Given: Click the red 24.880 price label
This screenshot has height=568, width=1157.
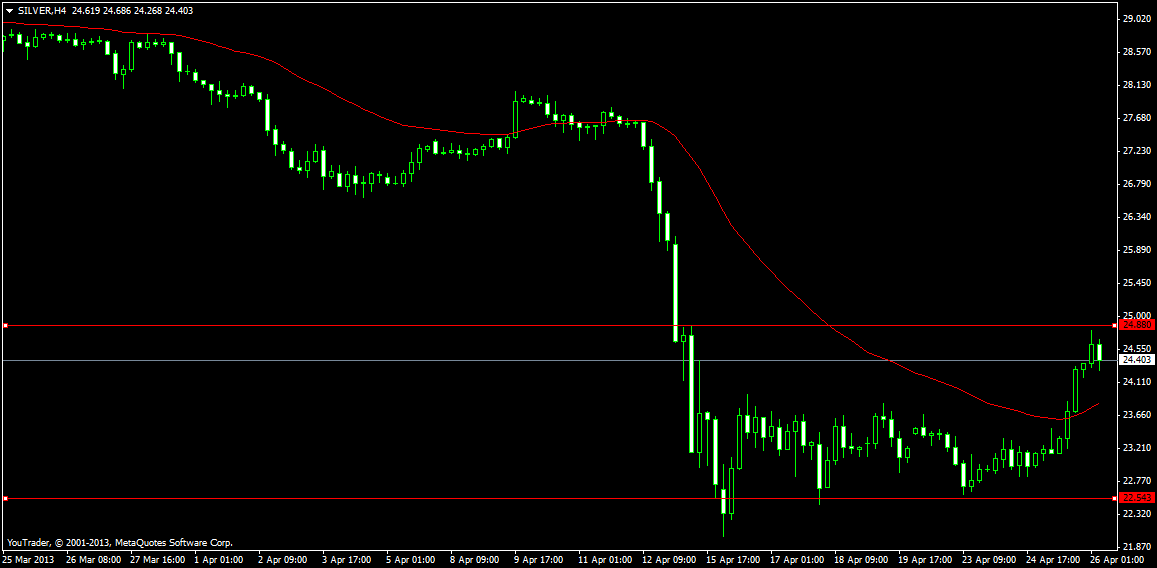Looking at the screenshot, I should (1138, 325).
